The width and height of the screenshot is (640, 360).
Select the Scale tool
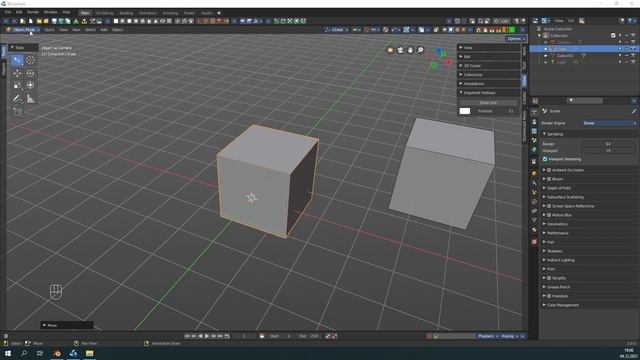tap(17, 85)
